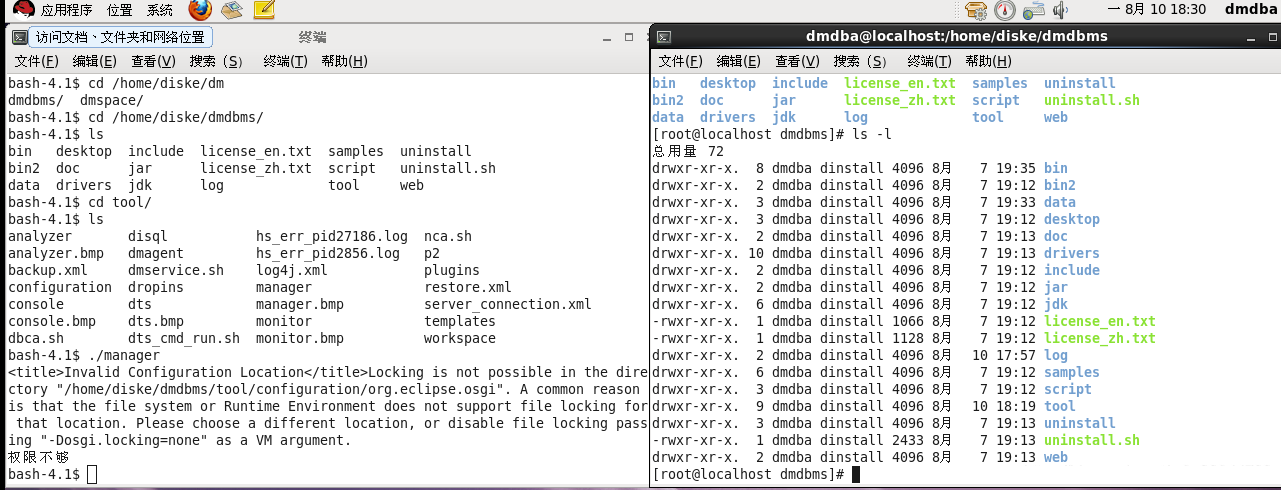The height and width of the screenshot is (490, 1281).
Task: Launch the Firefox browser from top panel
Action: pos(200,11)
